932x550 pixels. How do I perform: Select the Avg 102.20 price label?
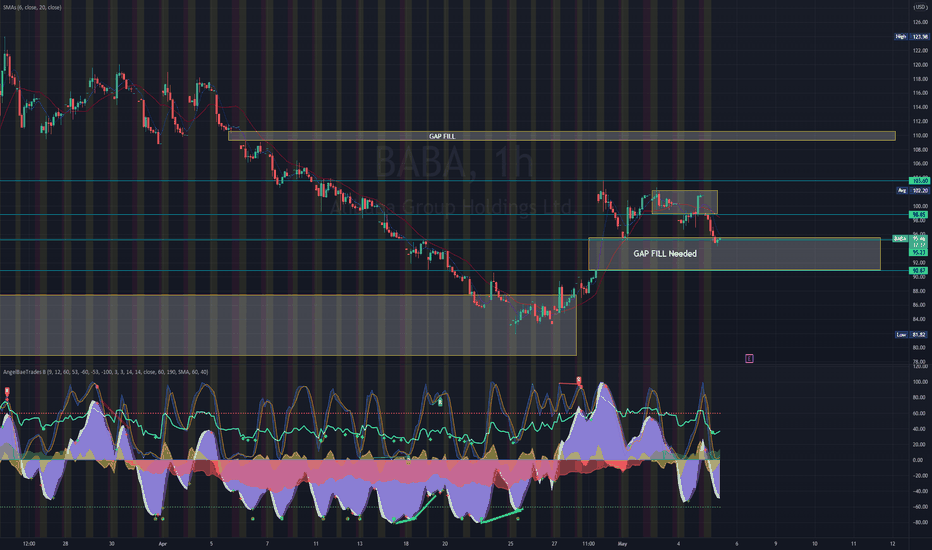click(912, 191)
